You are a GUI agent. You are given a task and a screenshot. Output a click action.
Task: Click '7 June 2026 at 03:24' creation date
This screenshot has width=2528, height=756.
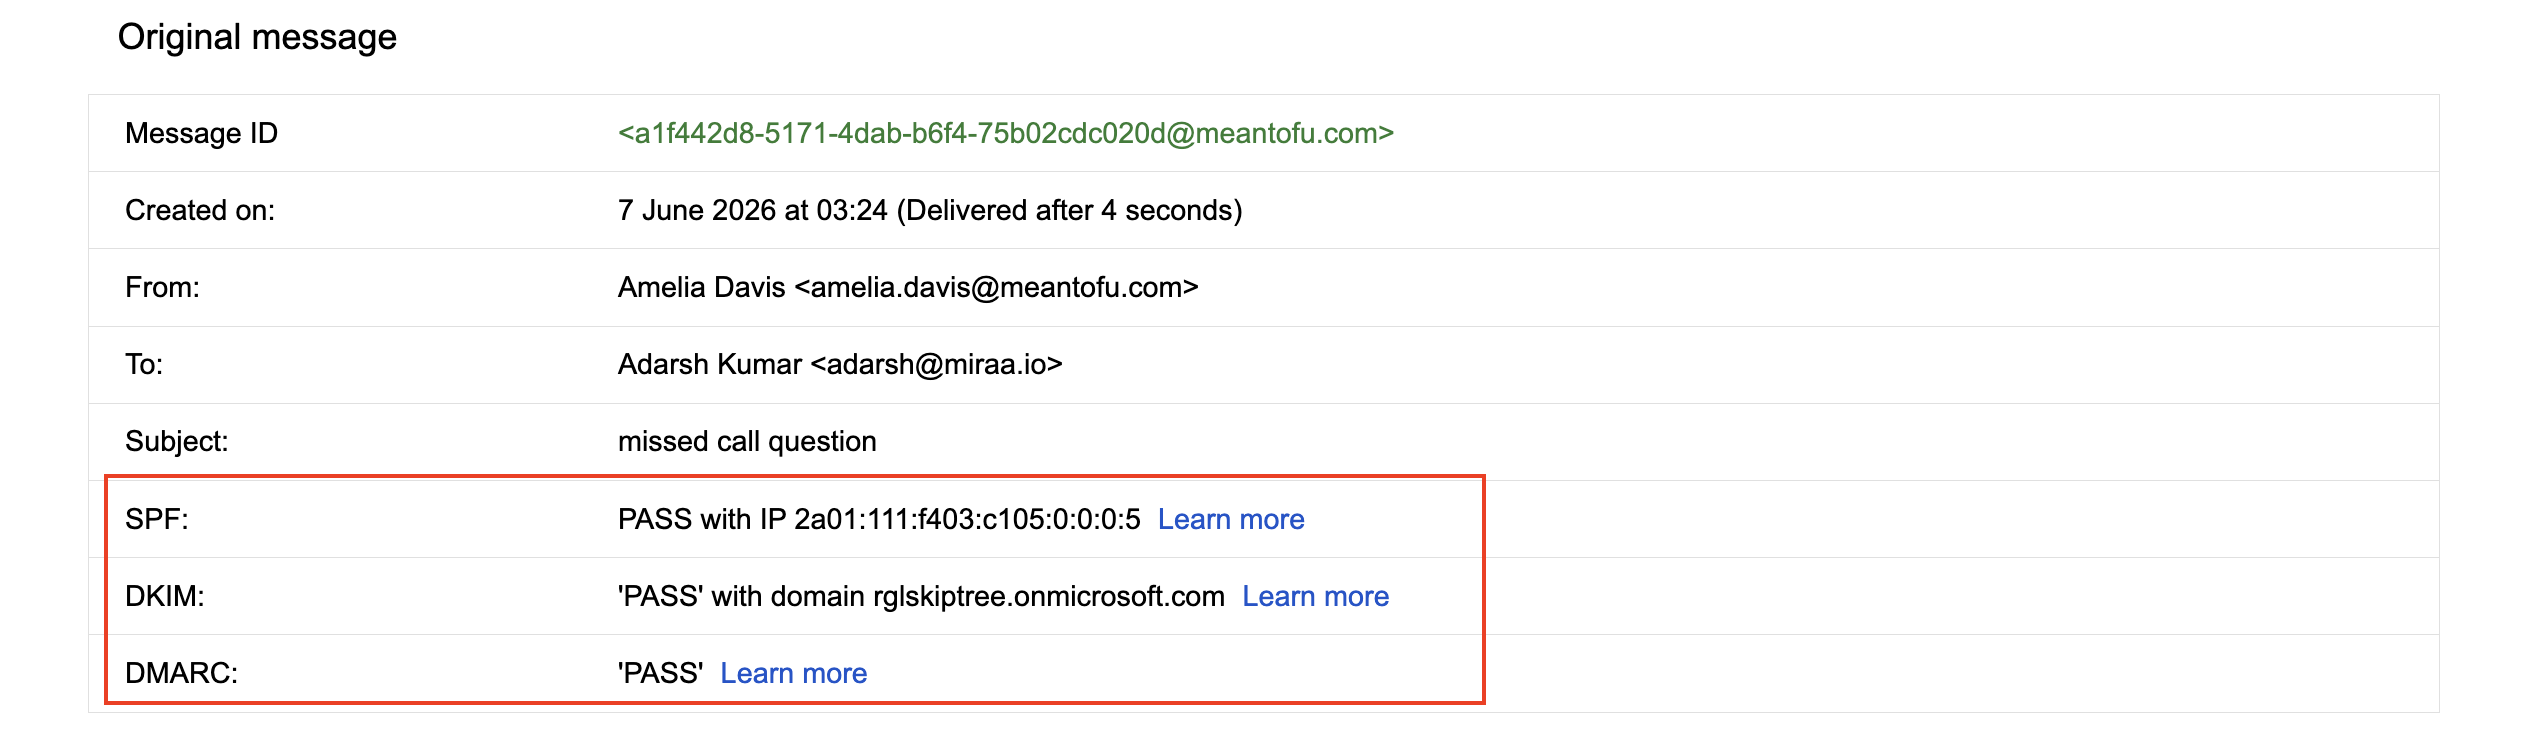[x=752, y=210]
